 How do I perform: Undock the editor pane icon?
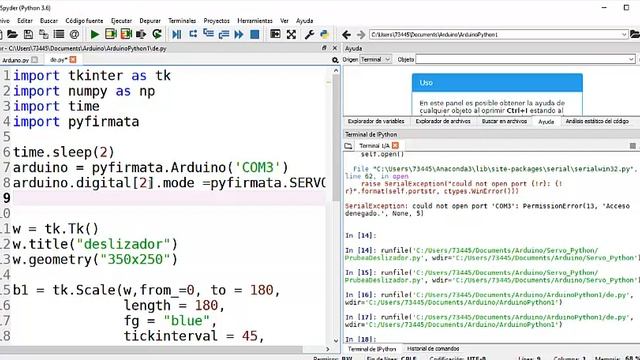[x=324, y=48]
